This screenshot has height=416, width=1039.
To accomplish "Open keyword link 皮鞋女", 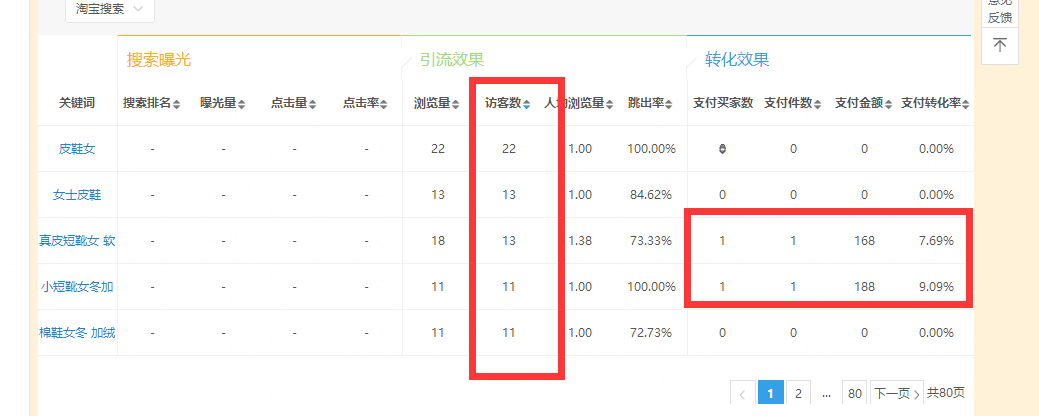I will pos(77,149).
